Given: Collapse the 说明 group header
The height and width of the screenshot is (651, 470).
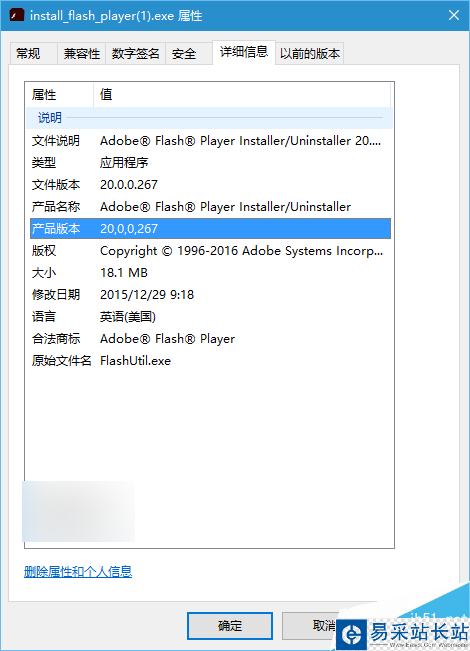Looking at the screenshot, I should pyautogui.click(x=210, y=118).
